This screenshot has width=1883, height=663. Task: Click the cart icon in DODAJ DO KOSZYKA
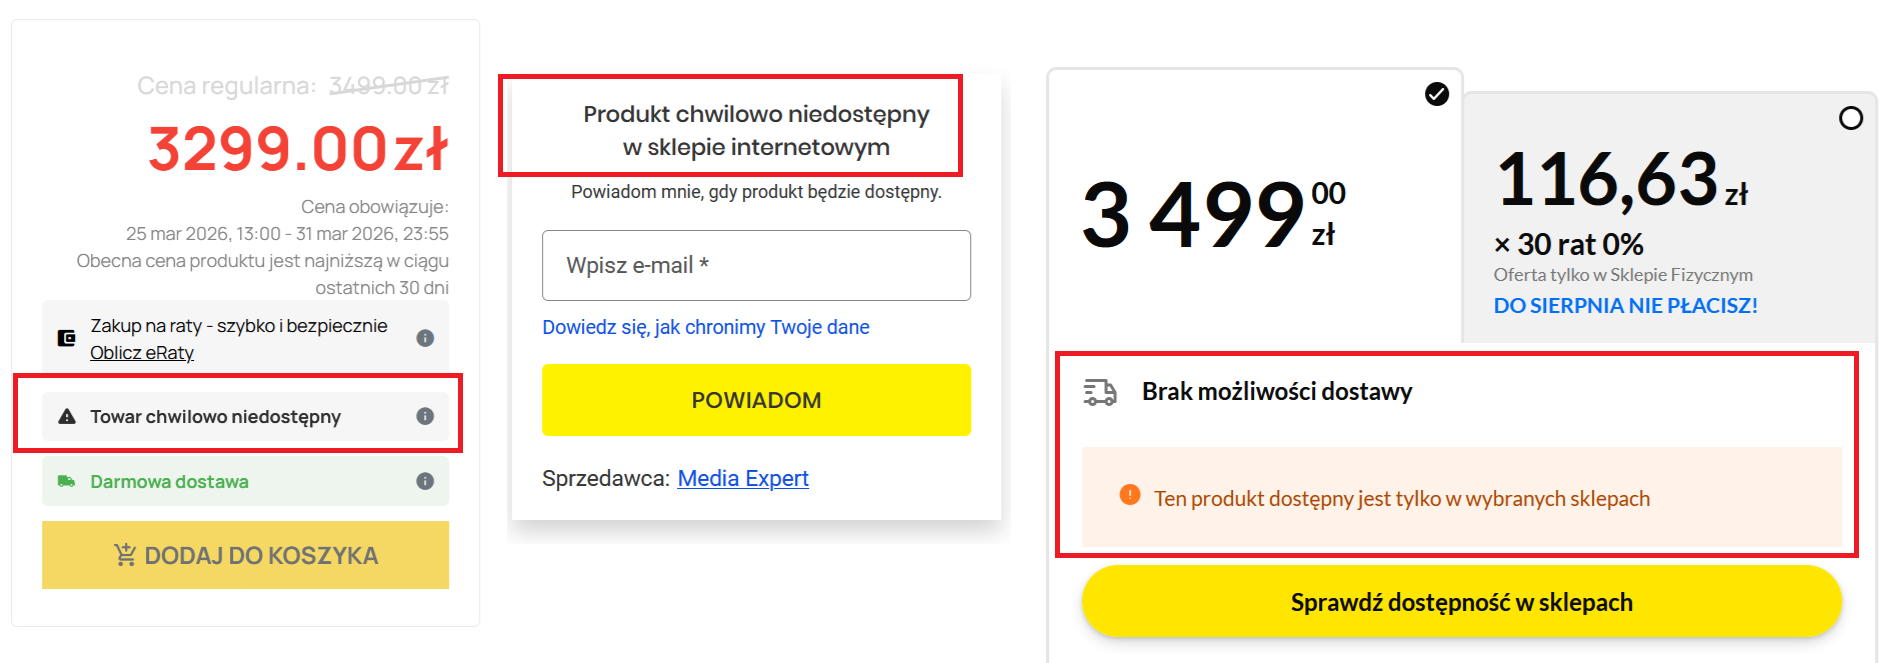pos(125,555)
